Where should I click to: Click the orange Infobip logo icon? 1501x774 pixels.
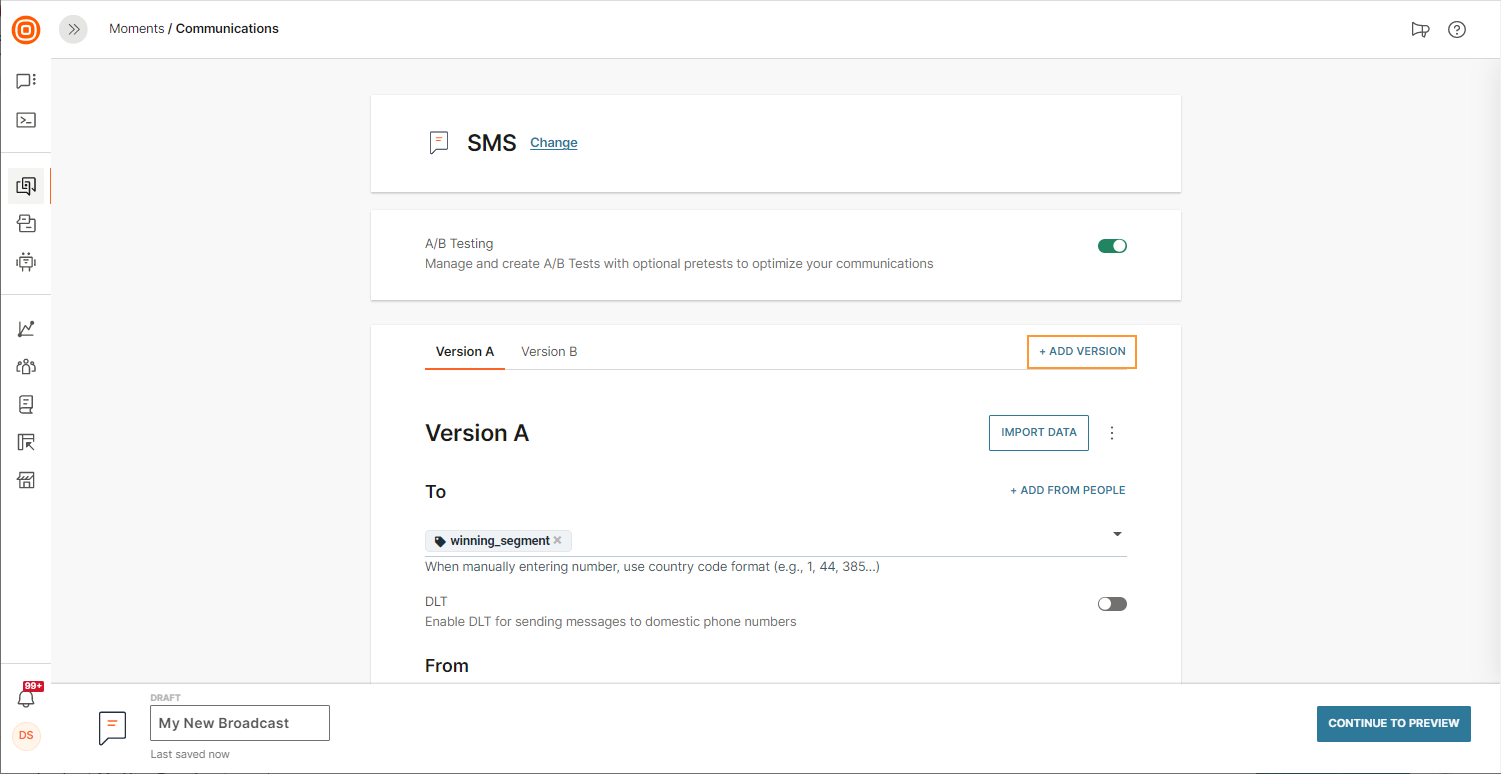[x=26, y=30]
